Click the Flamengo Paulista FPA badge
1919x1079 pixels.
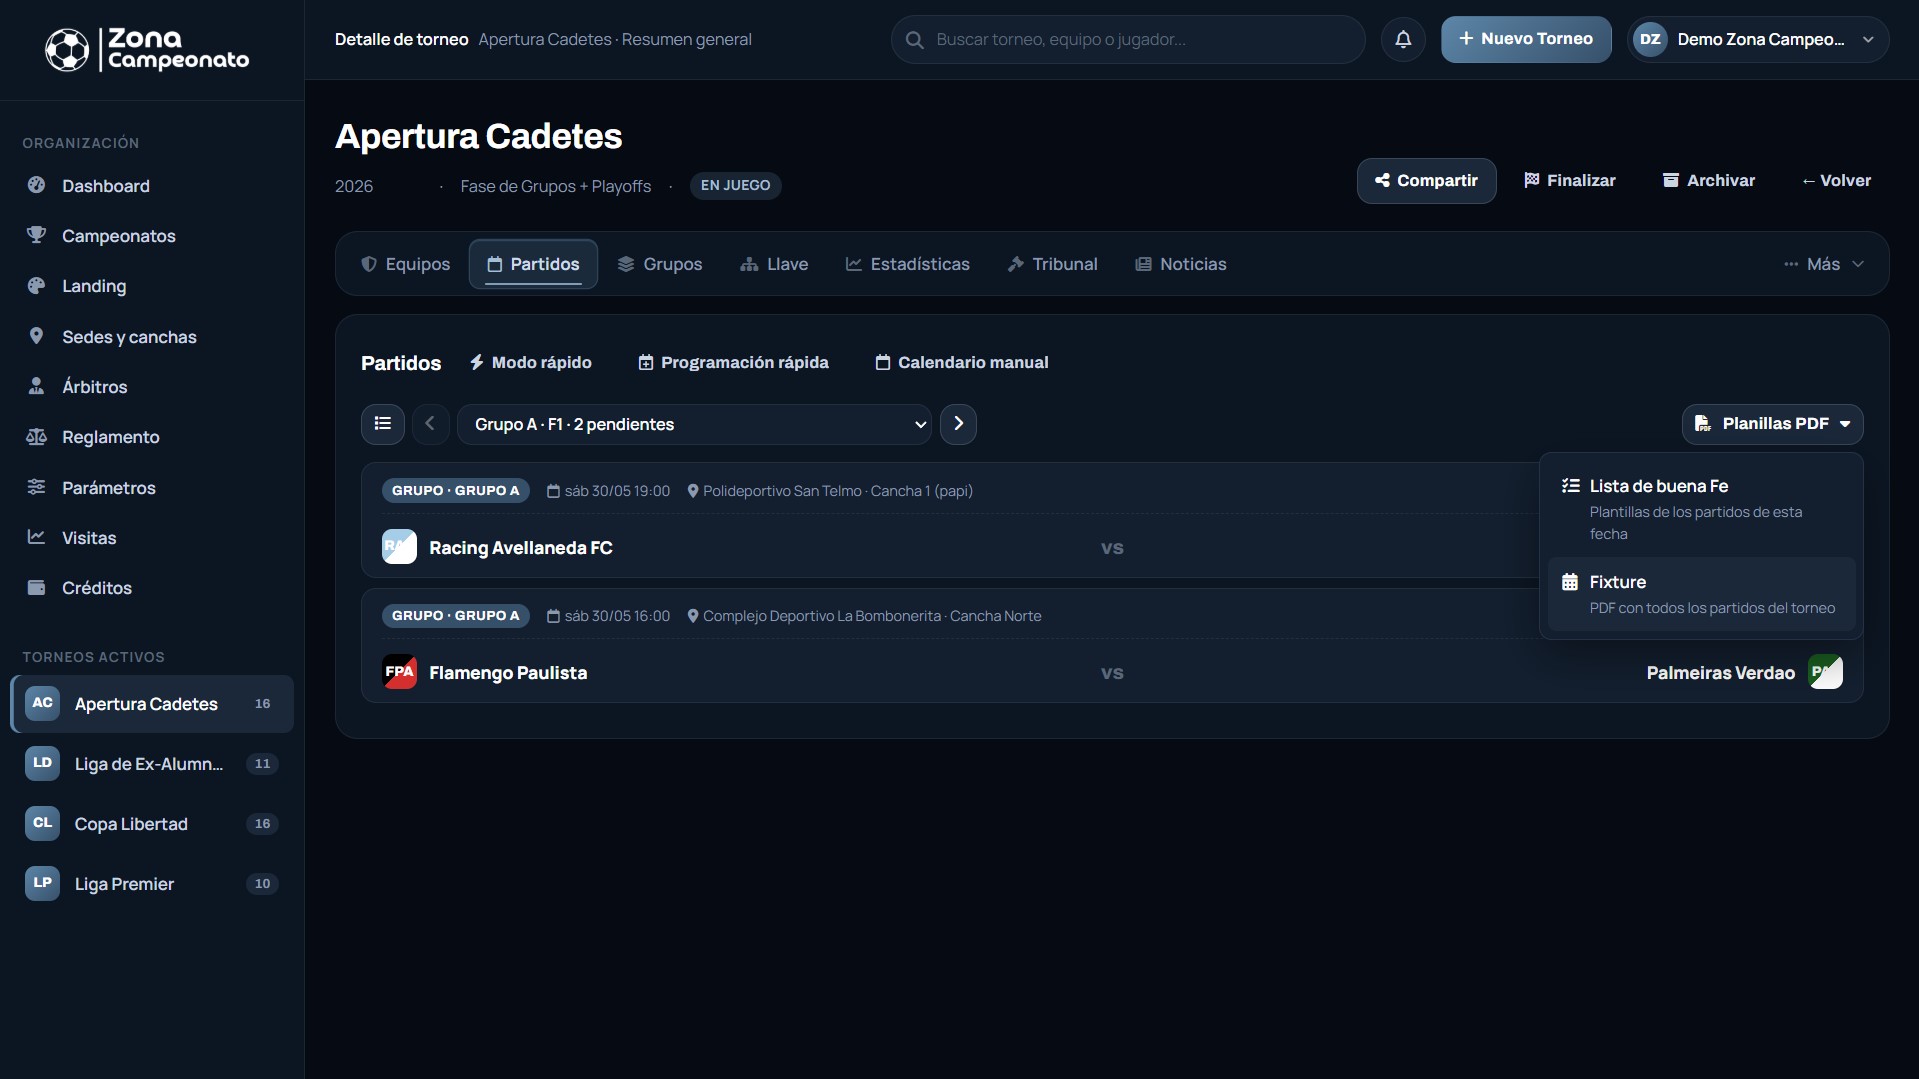(x=399, y=672)
